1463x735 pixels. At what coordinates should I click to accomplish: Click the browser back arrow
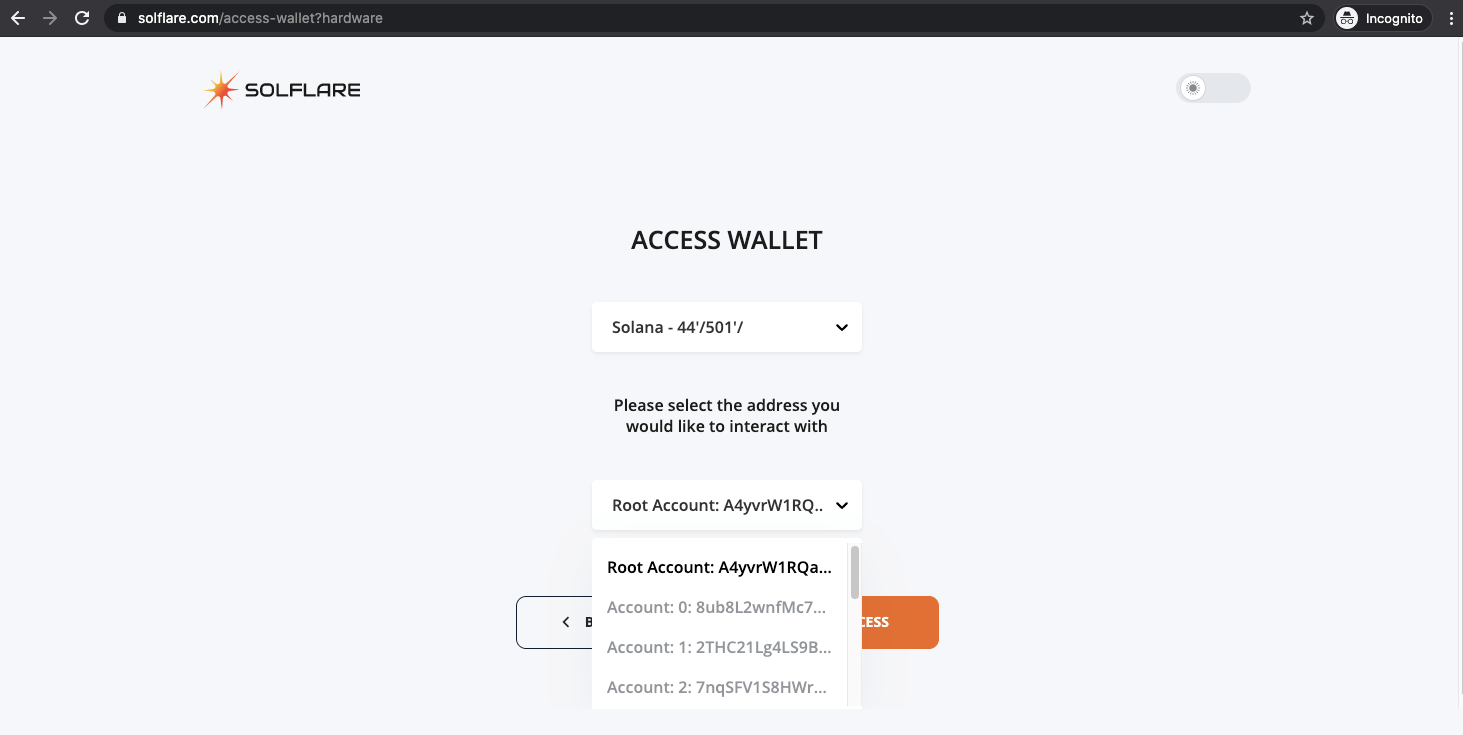coord(18,18)
